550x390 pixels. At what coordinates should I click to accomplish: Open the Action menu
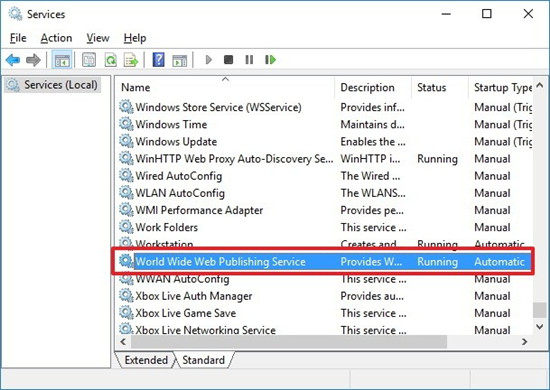pyautogui.click(x=56, y=38)
